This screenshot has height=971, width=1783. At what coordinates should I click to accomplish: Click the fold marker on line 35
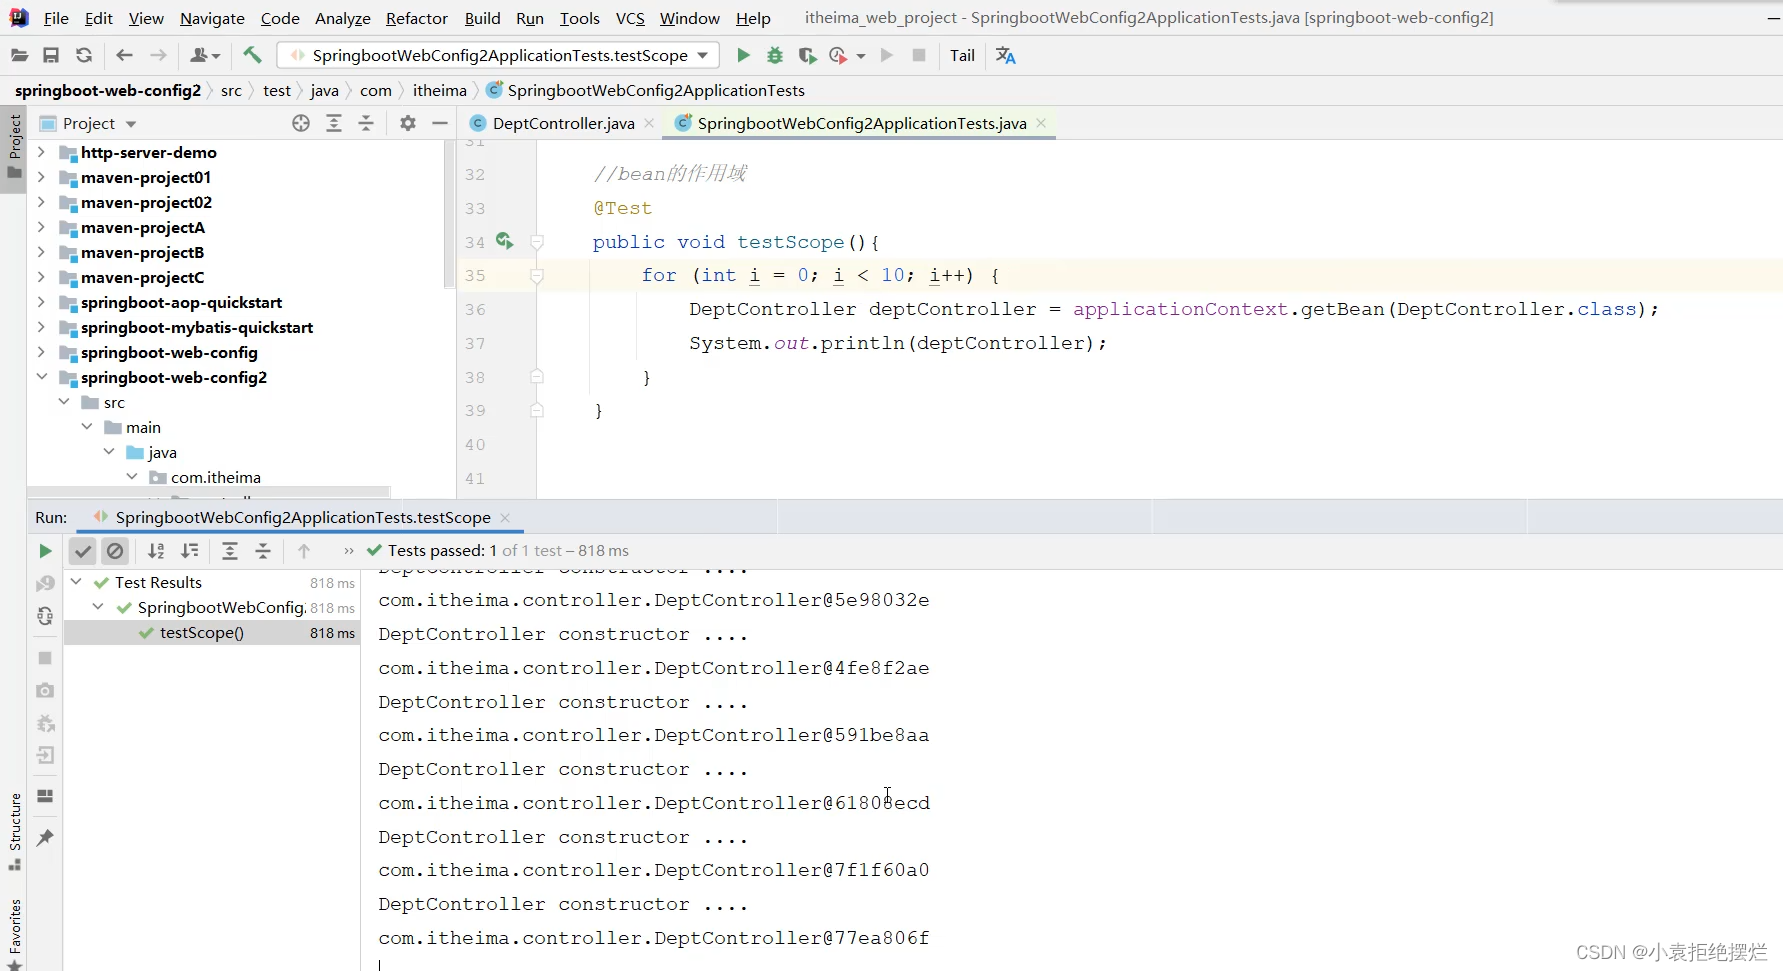[537, 275]
